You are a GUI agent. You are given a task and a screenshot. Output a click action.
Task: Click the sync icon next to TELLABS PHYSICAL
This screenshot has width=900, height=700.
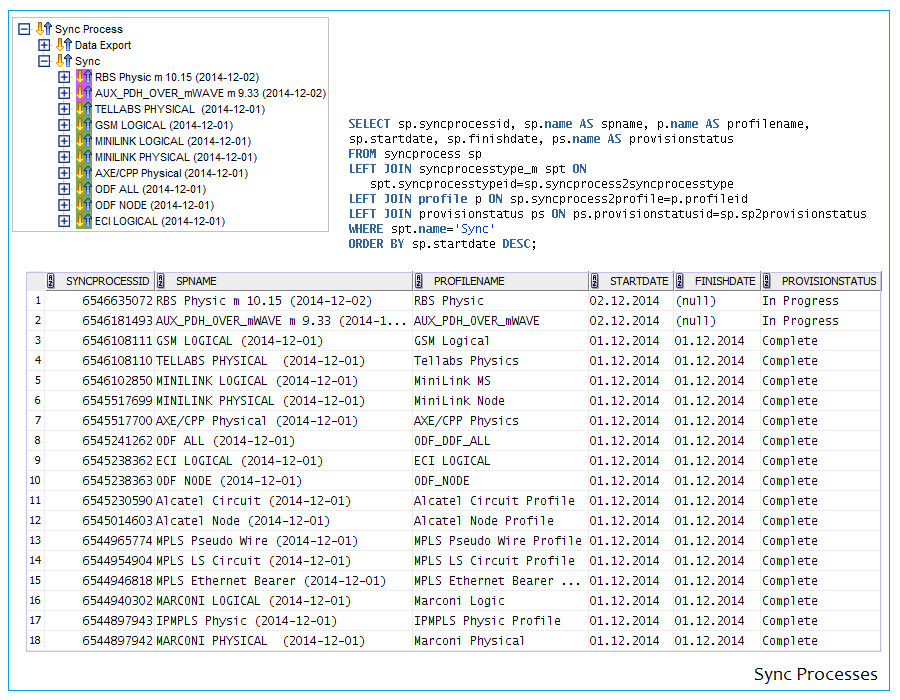tap(84, 109)
